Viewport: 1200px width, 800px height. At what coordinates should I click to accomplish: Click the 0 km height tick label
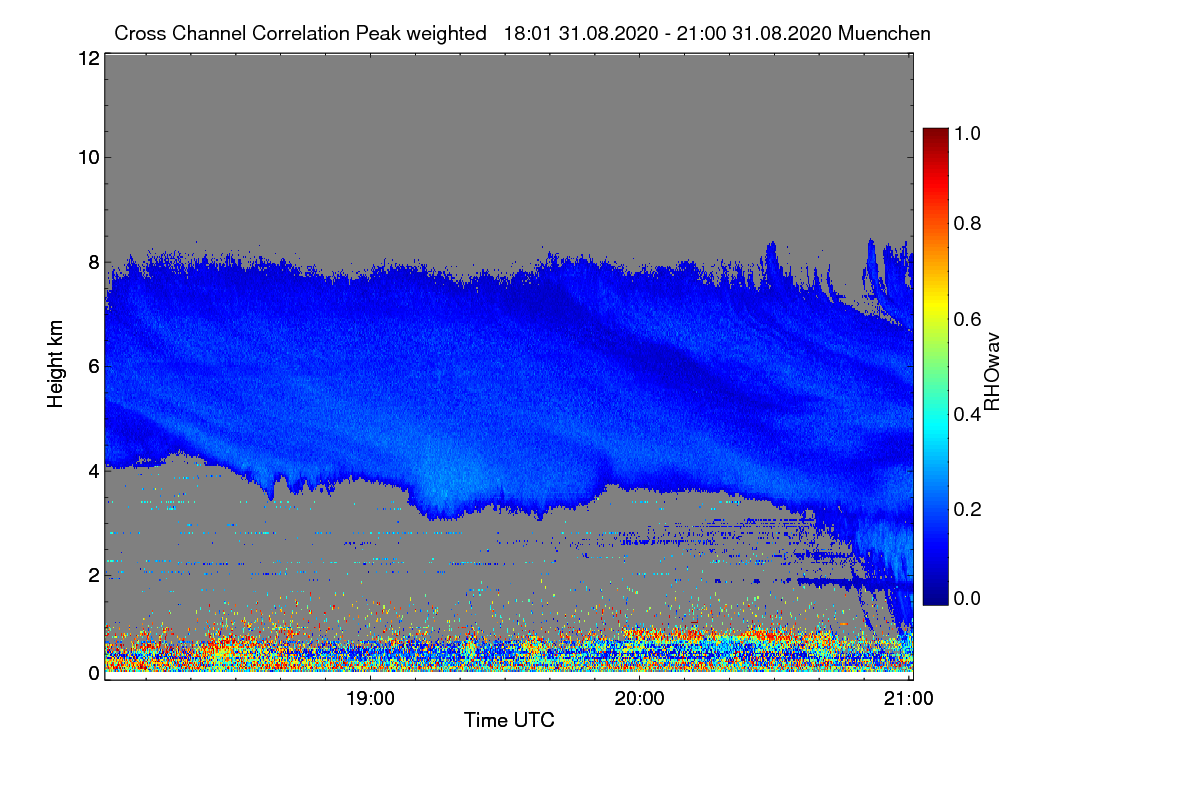click(x=93, y=673)
